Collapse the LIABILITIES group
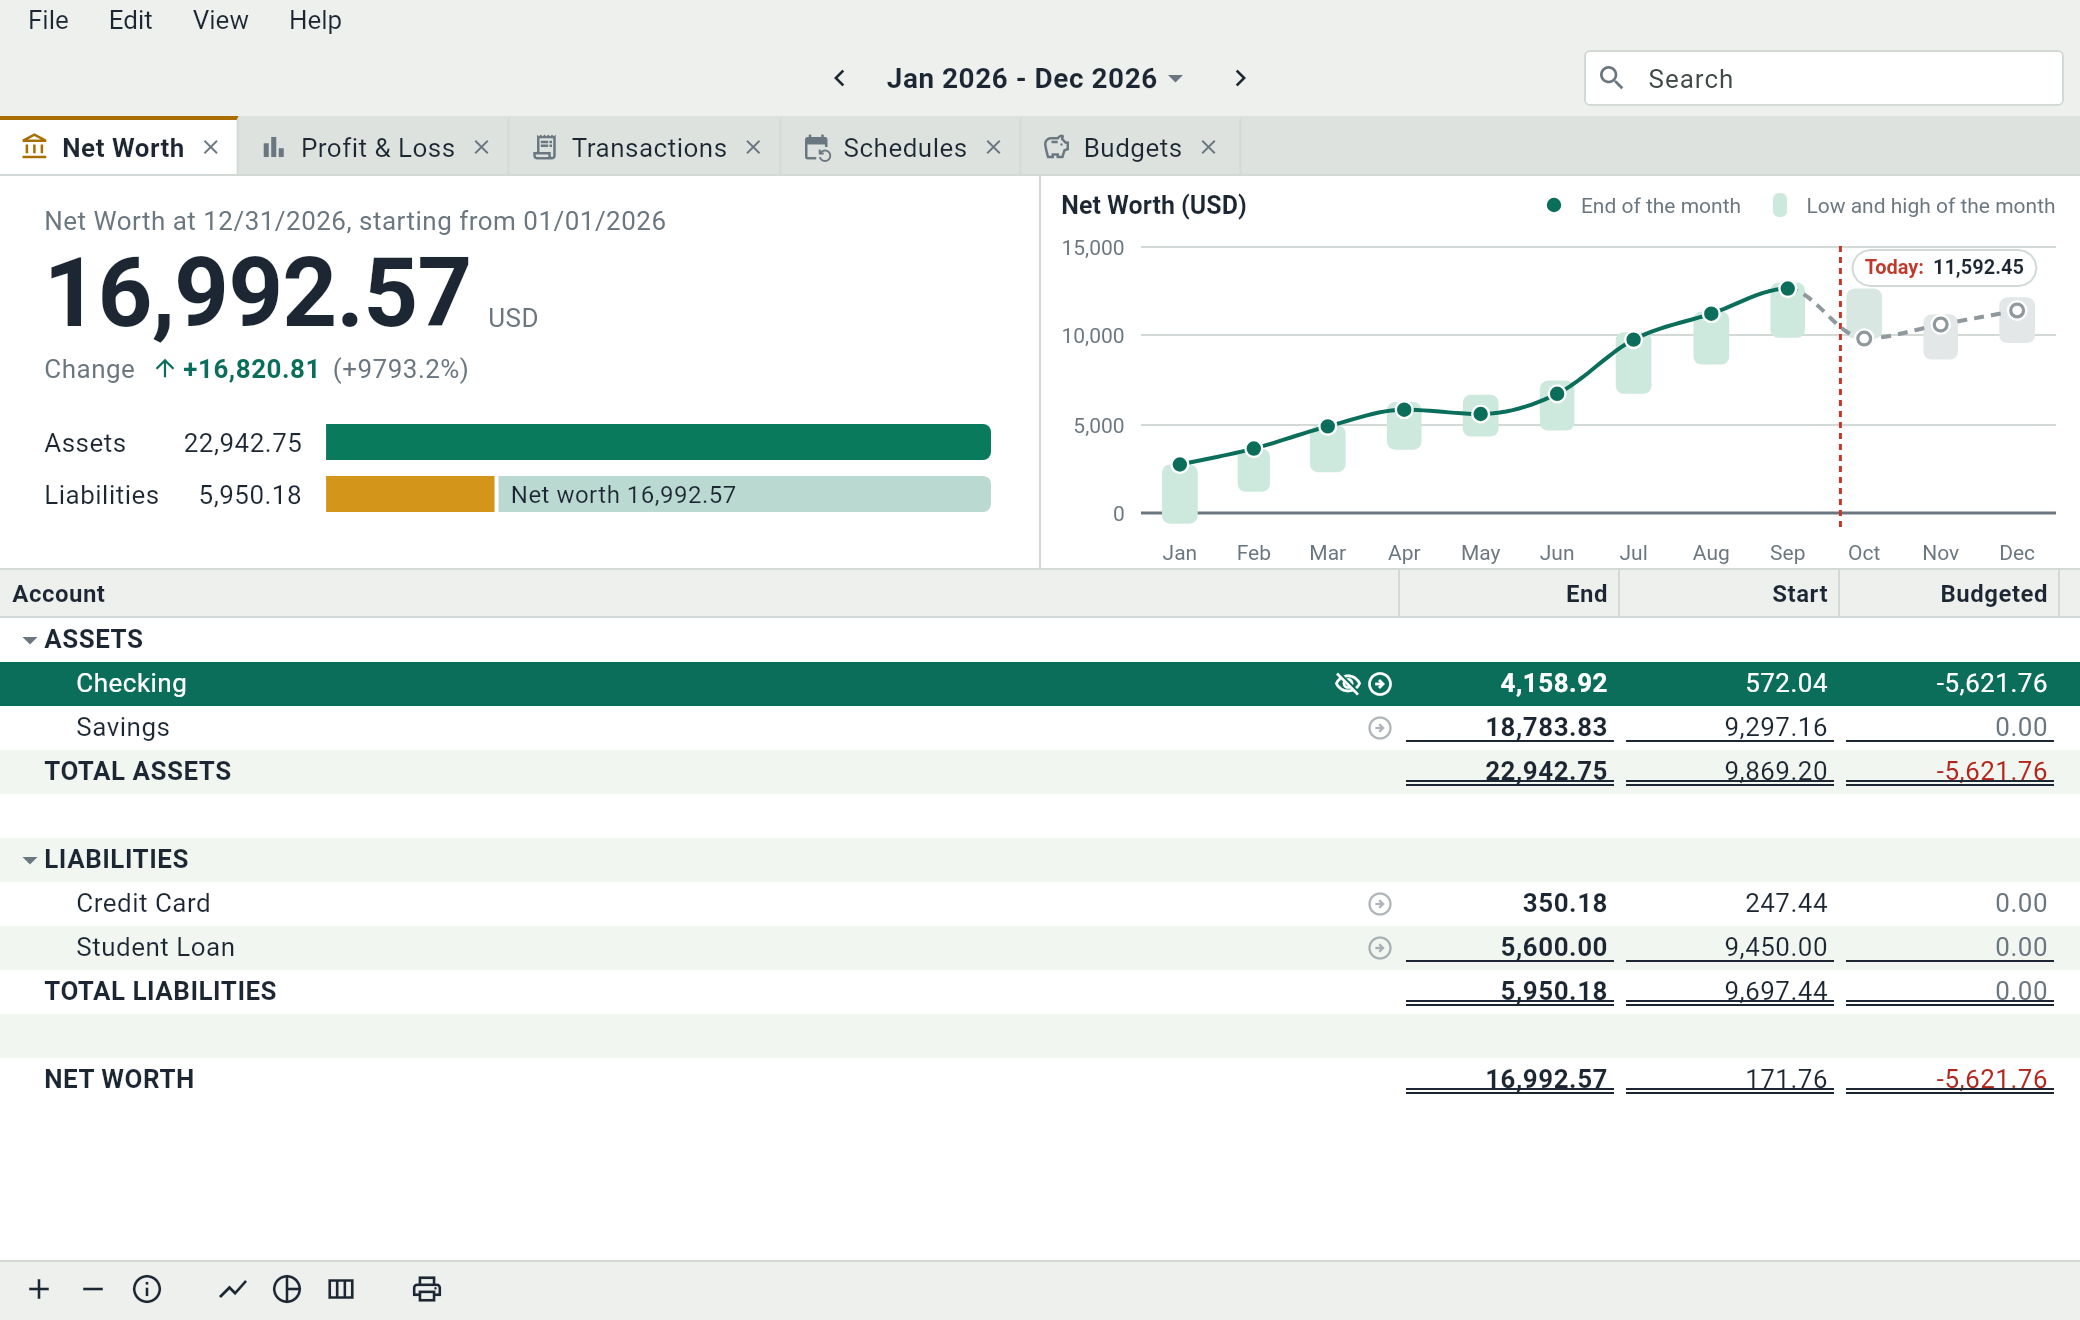This screenshot has height=1320, width=2080. coord(30,860)
